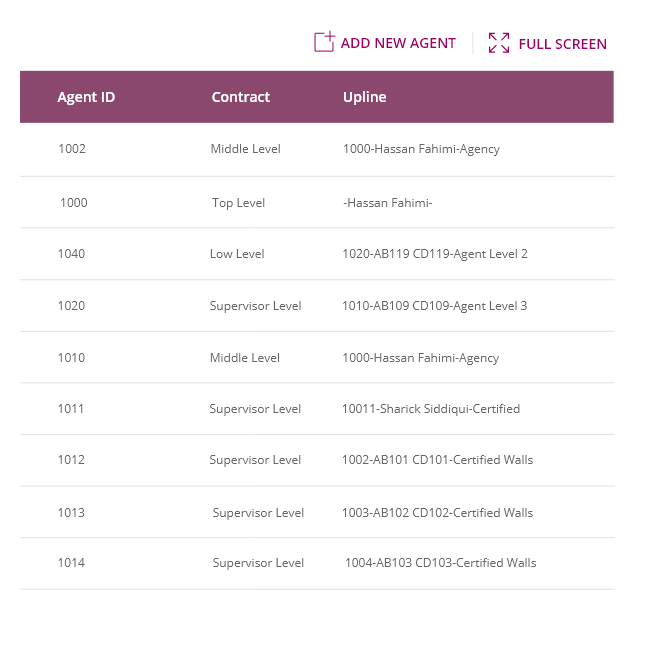
Task: Click the Low Level contract cell
Action: pyautogui.click(x=237, y=254)
